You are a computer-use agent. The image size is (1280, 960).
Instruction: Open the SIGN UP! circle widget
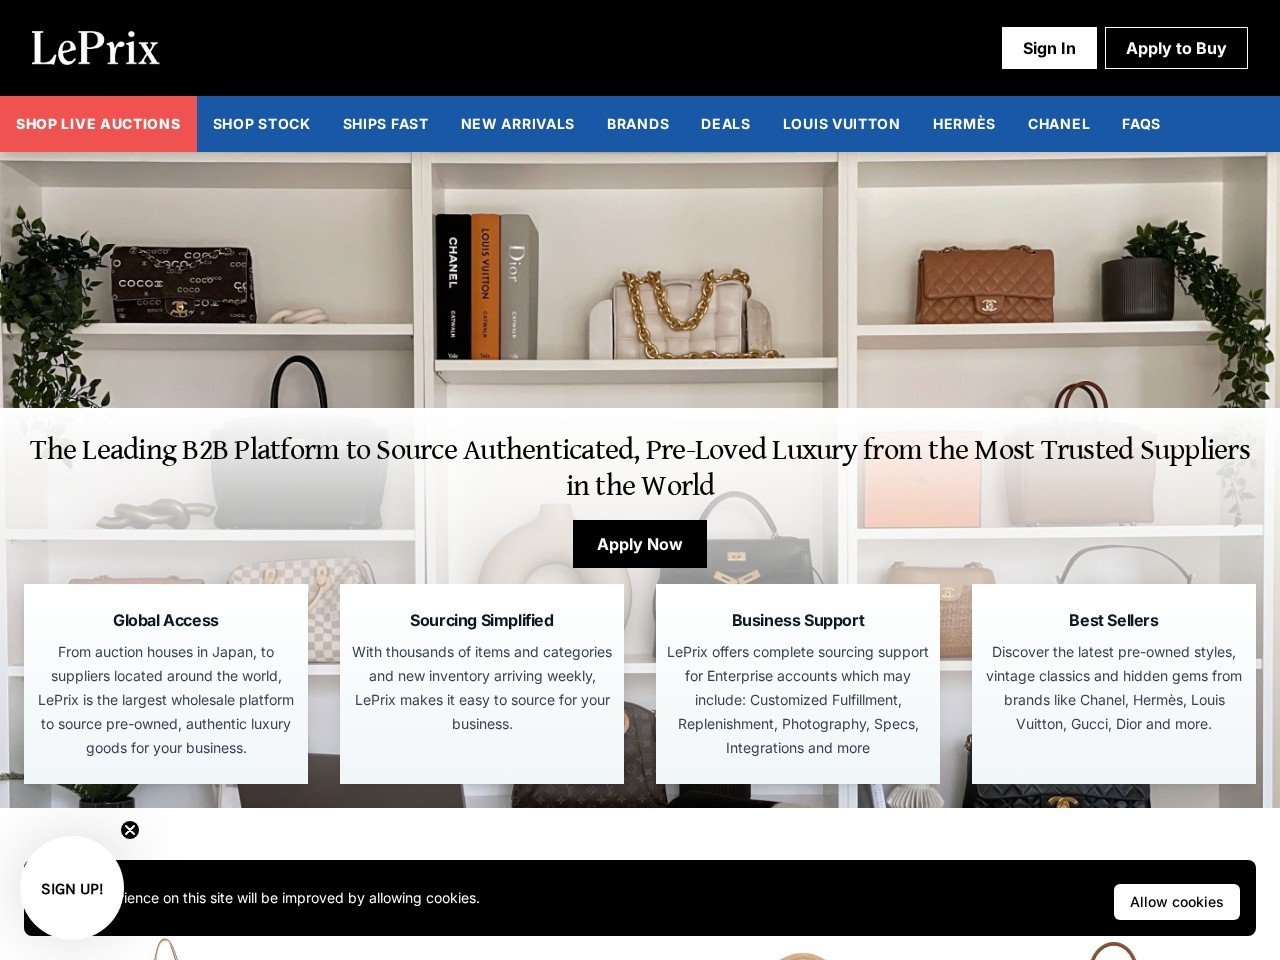click(72, 888)
